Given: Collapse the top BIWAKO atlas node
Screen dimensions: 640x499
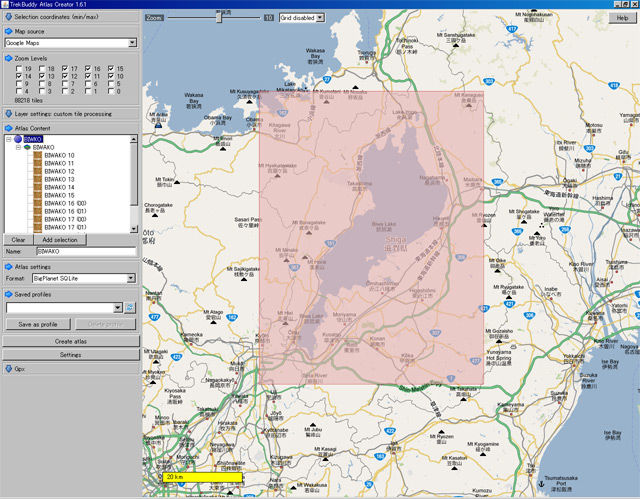Looking at the screenshot, I should (x=8, y=139).
